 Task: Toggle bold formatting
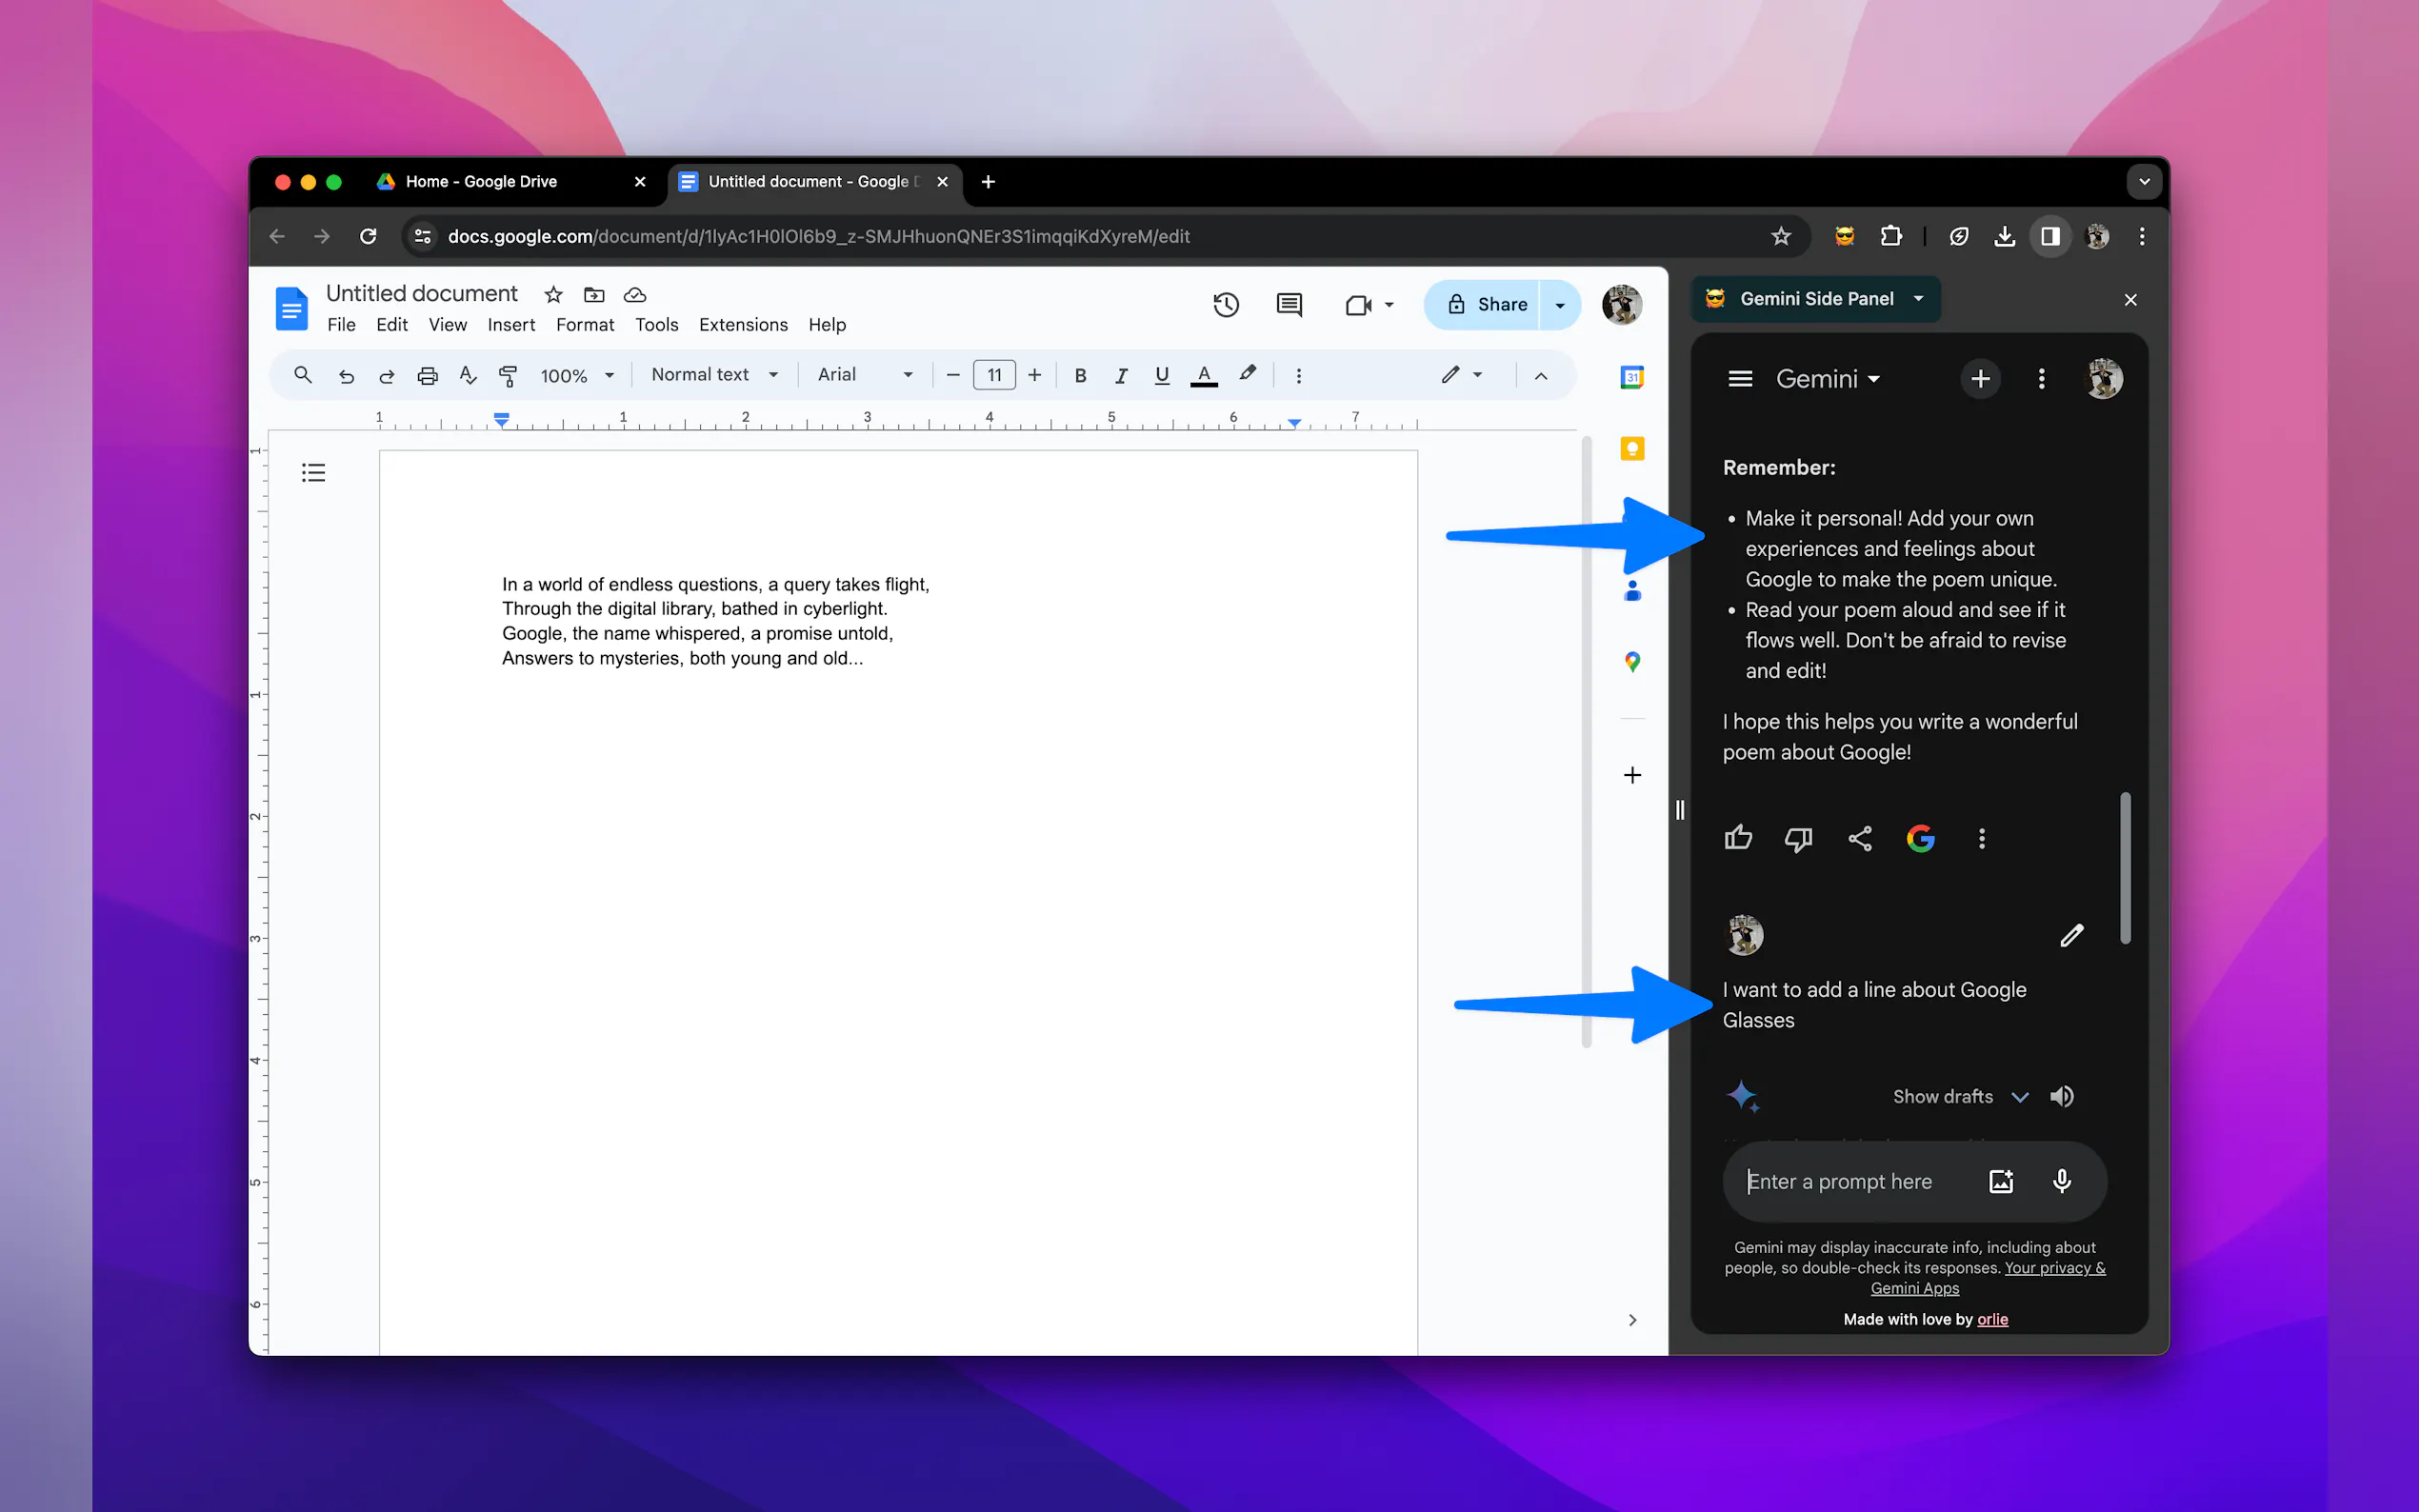point(1080,376)
